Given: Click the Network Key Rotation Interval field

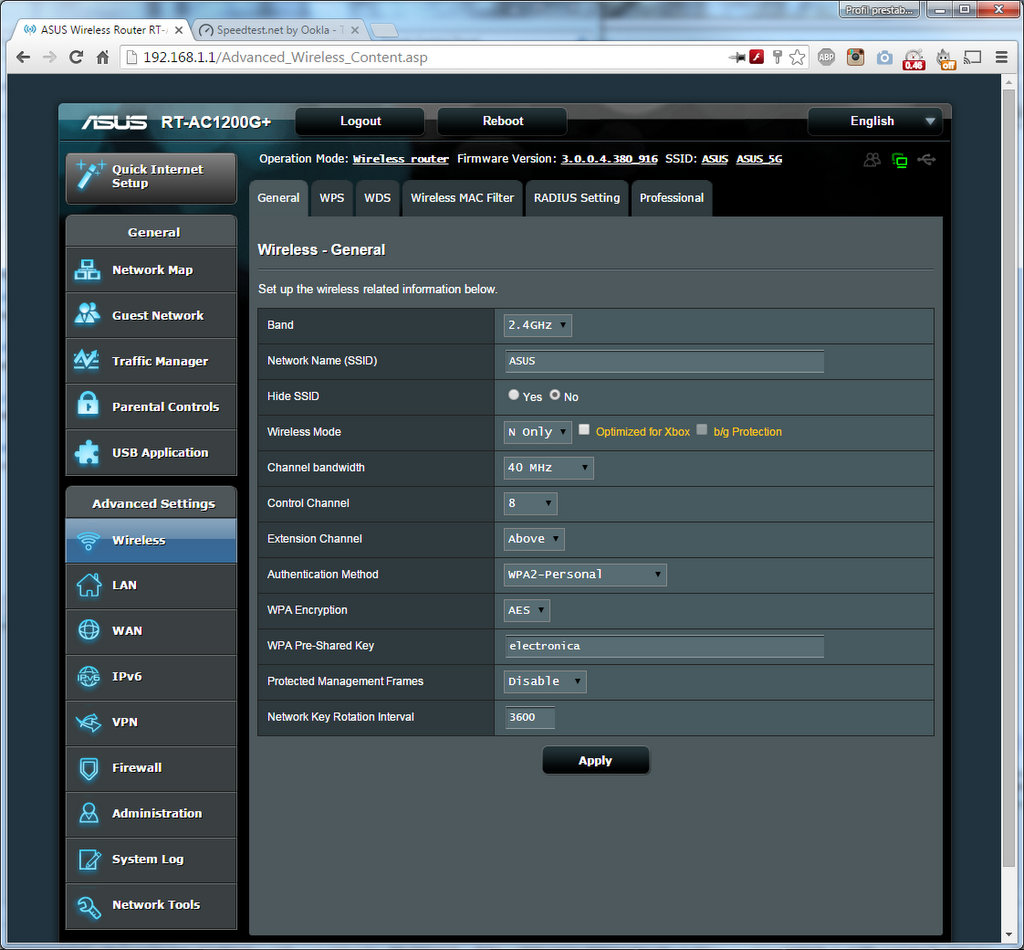Looking at the screenshot, I should (x=530, y=718).
